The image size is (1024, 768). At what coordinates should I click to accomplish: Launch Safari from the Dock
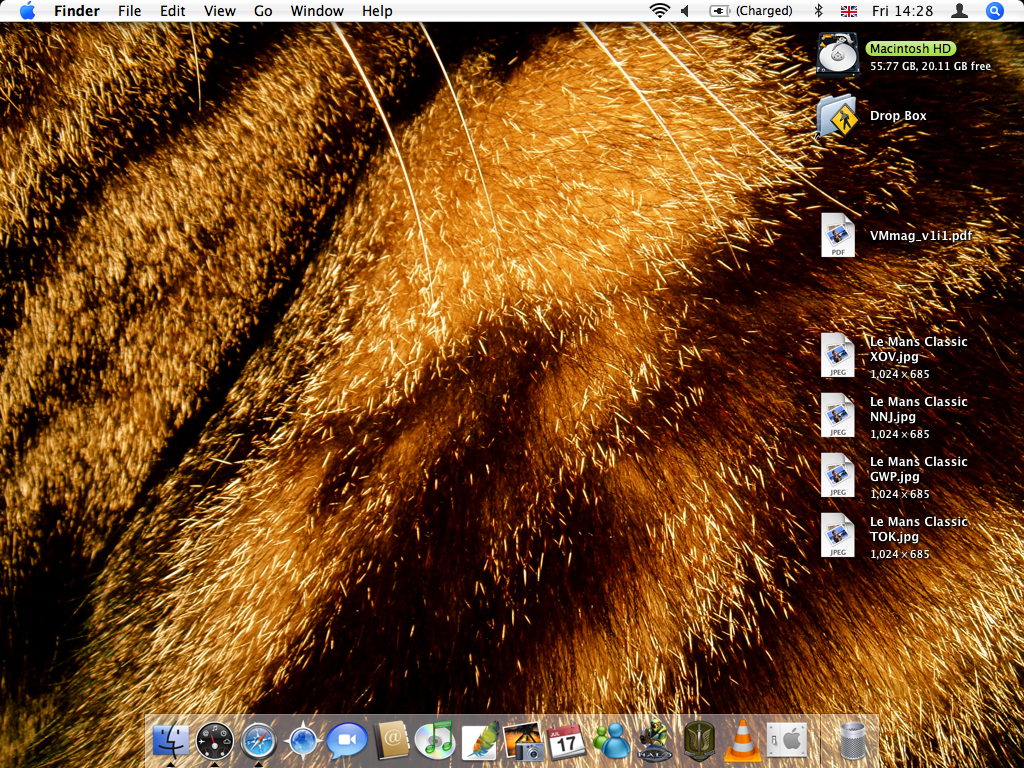[x=259, y=741]
